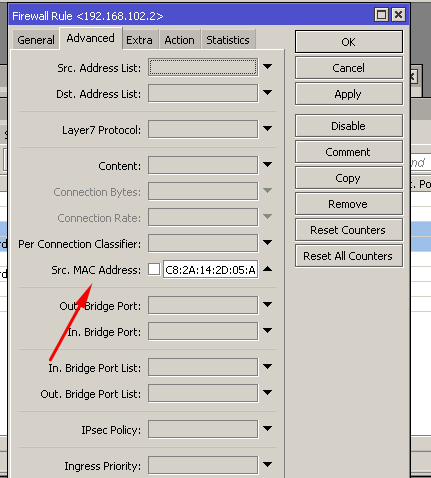
Task: Expand the Ingress Priority option
Action: point(267,464)
